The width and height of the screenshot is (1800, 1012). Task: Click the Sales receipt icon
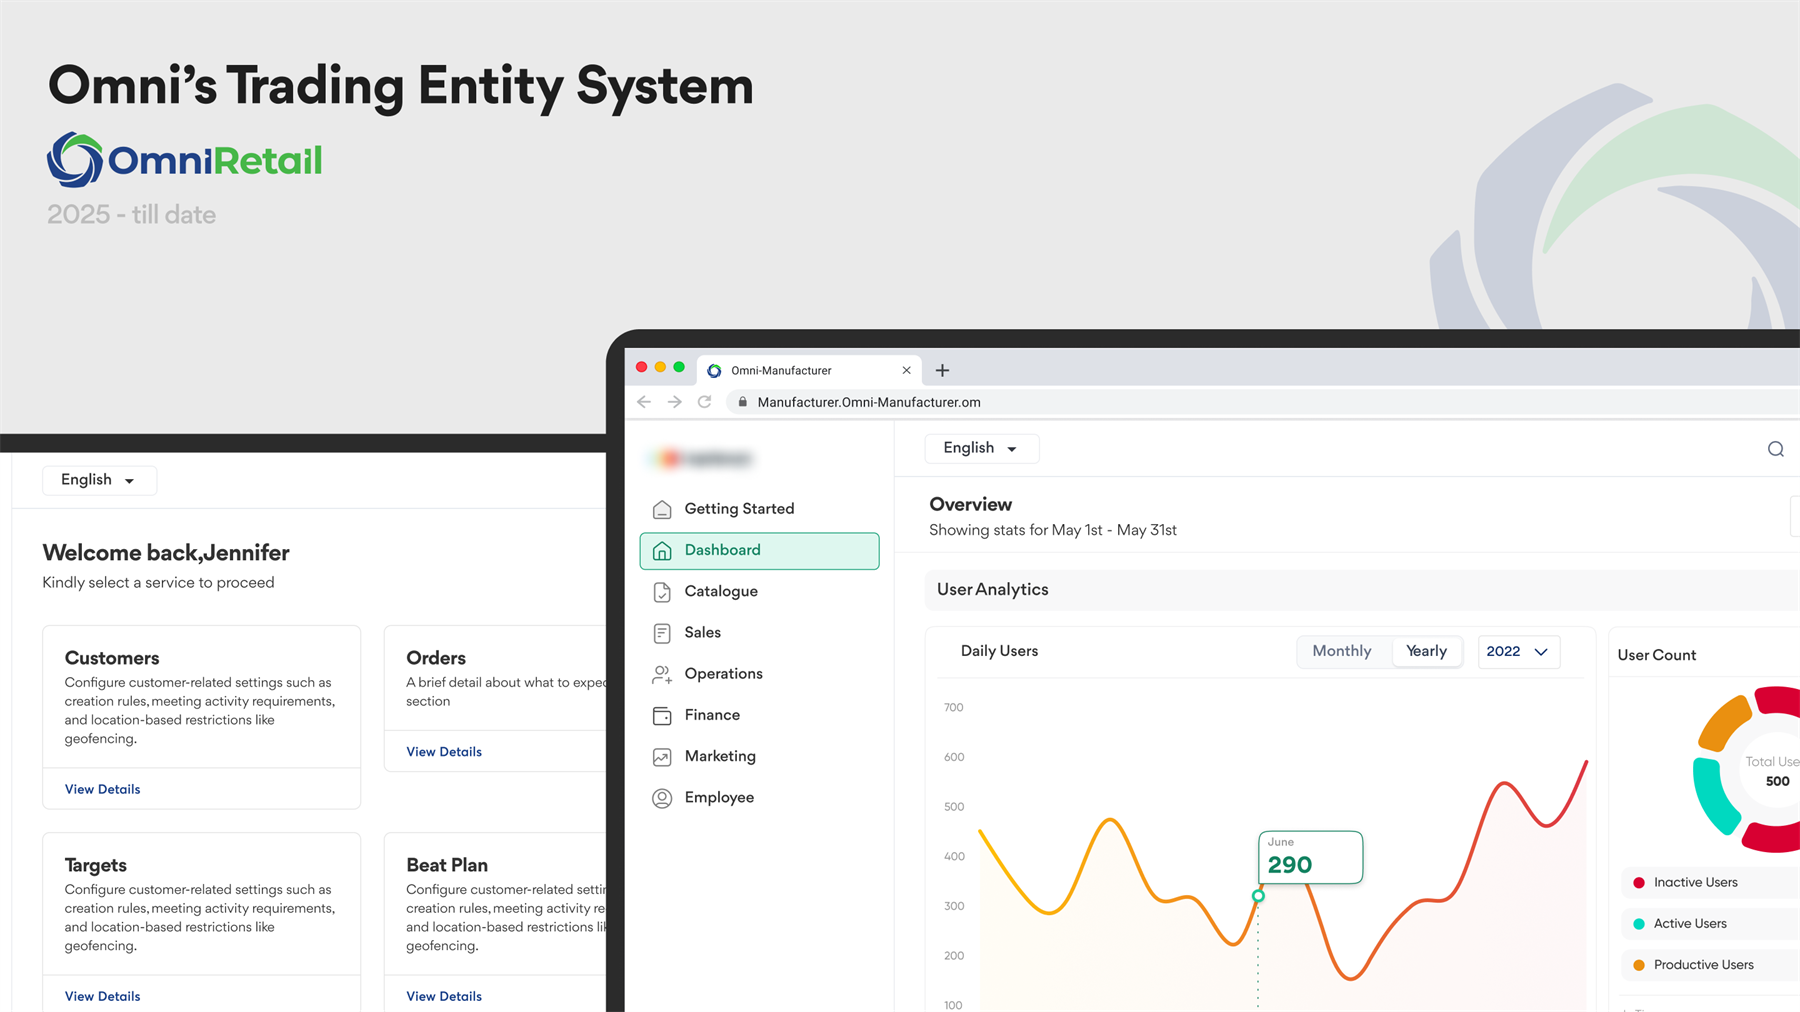pos(662,633)
